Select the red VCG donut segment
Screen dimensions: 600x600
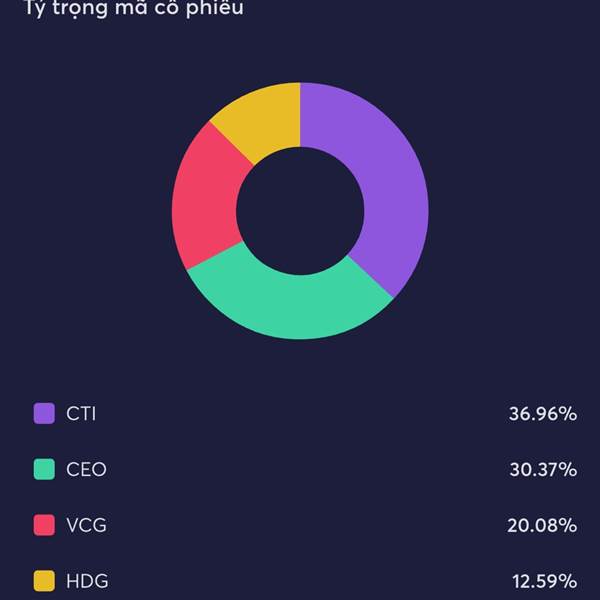pyautogui.click(x=207, y=199)
